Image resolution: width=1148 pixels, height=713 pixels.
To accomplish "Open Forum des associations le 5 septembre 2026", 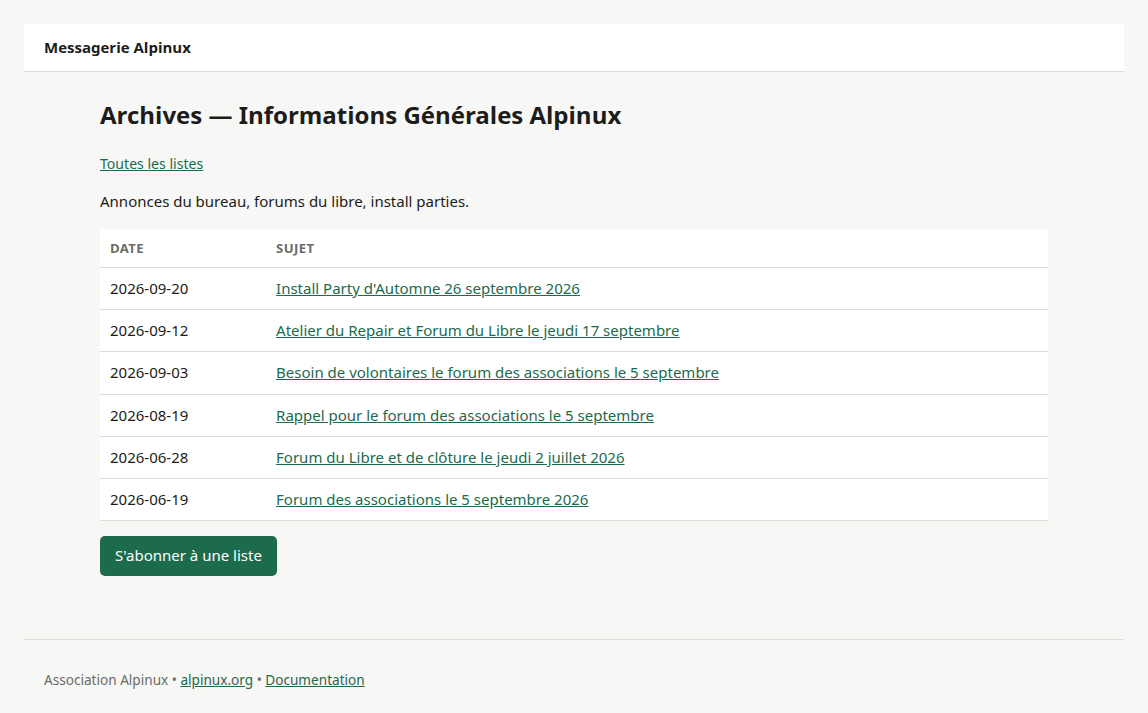I will [x=432, y=500].
